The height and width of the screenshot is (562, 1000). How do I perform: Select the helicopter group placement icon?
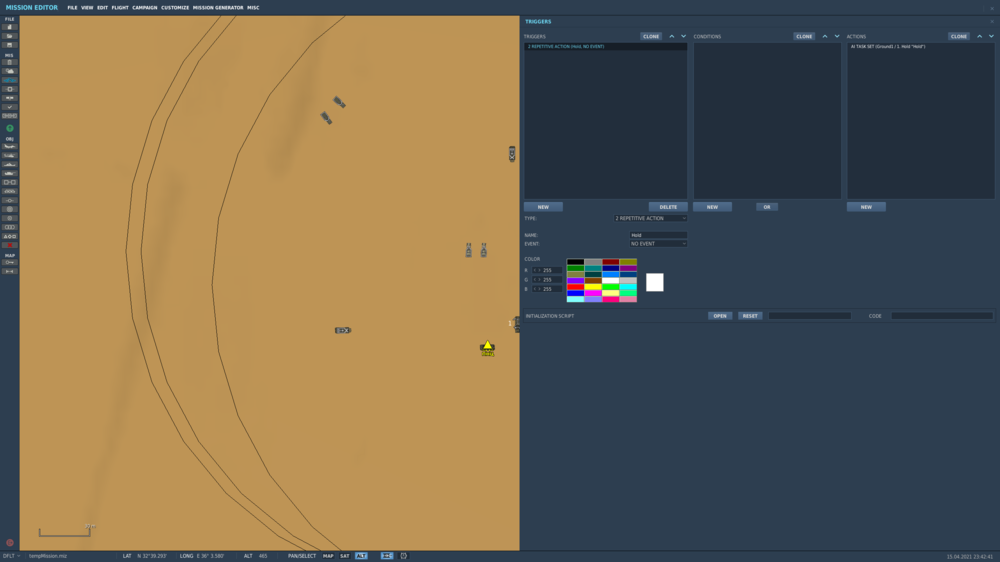pos(10,156)
